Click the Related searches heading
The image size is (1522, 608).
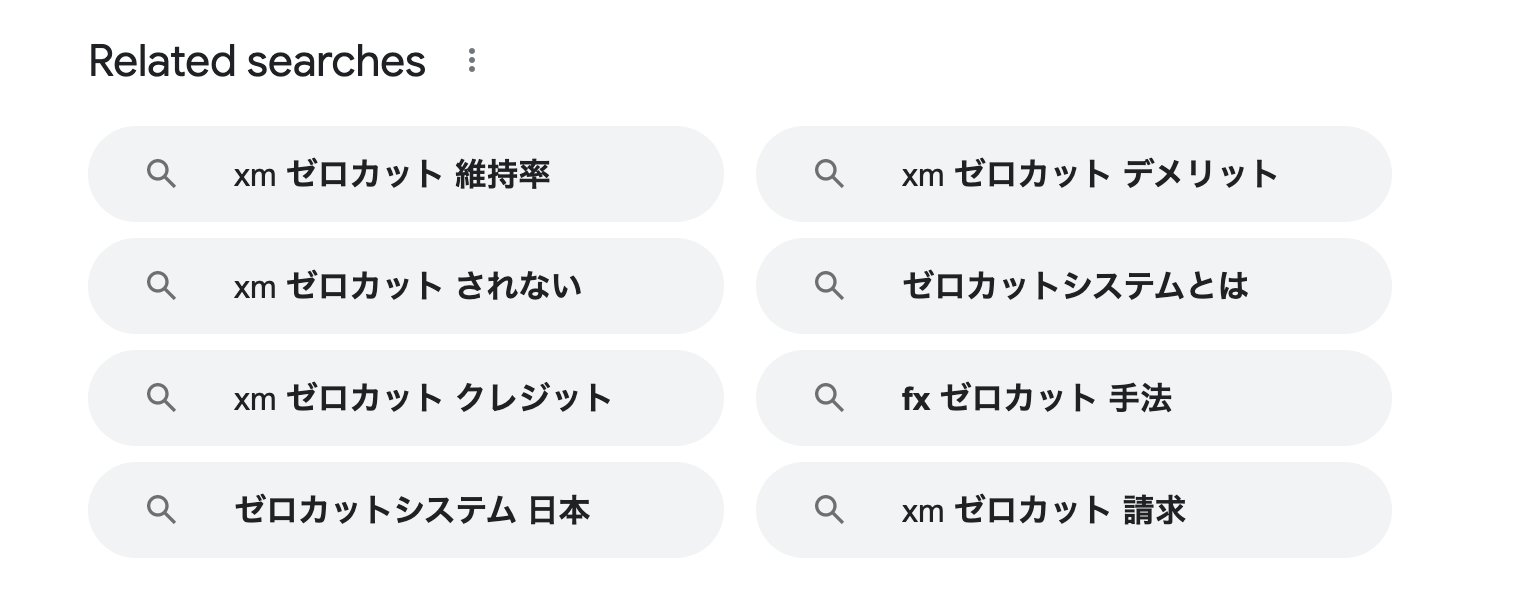click(257, 62)
